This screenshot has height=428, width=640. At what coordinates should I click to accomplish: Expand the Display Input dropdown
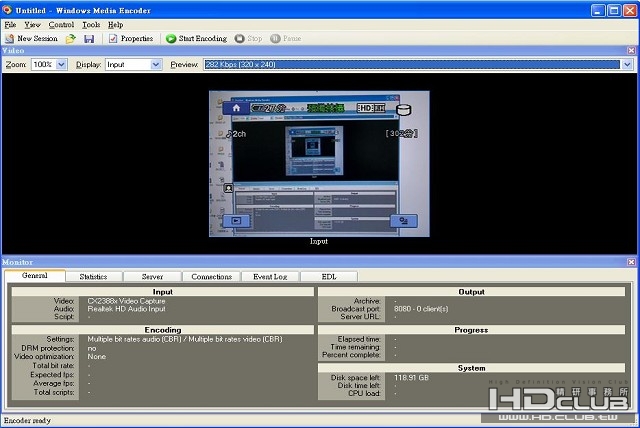[x=156, y=64]
